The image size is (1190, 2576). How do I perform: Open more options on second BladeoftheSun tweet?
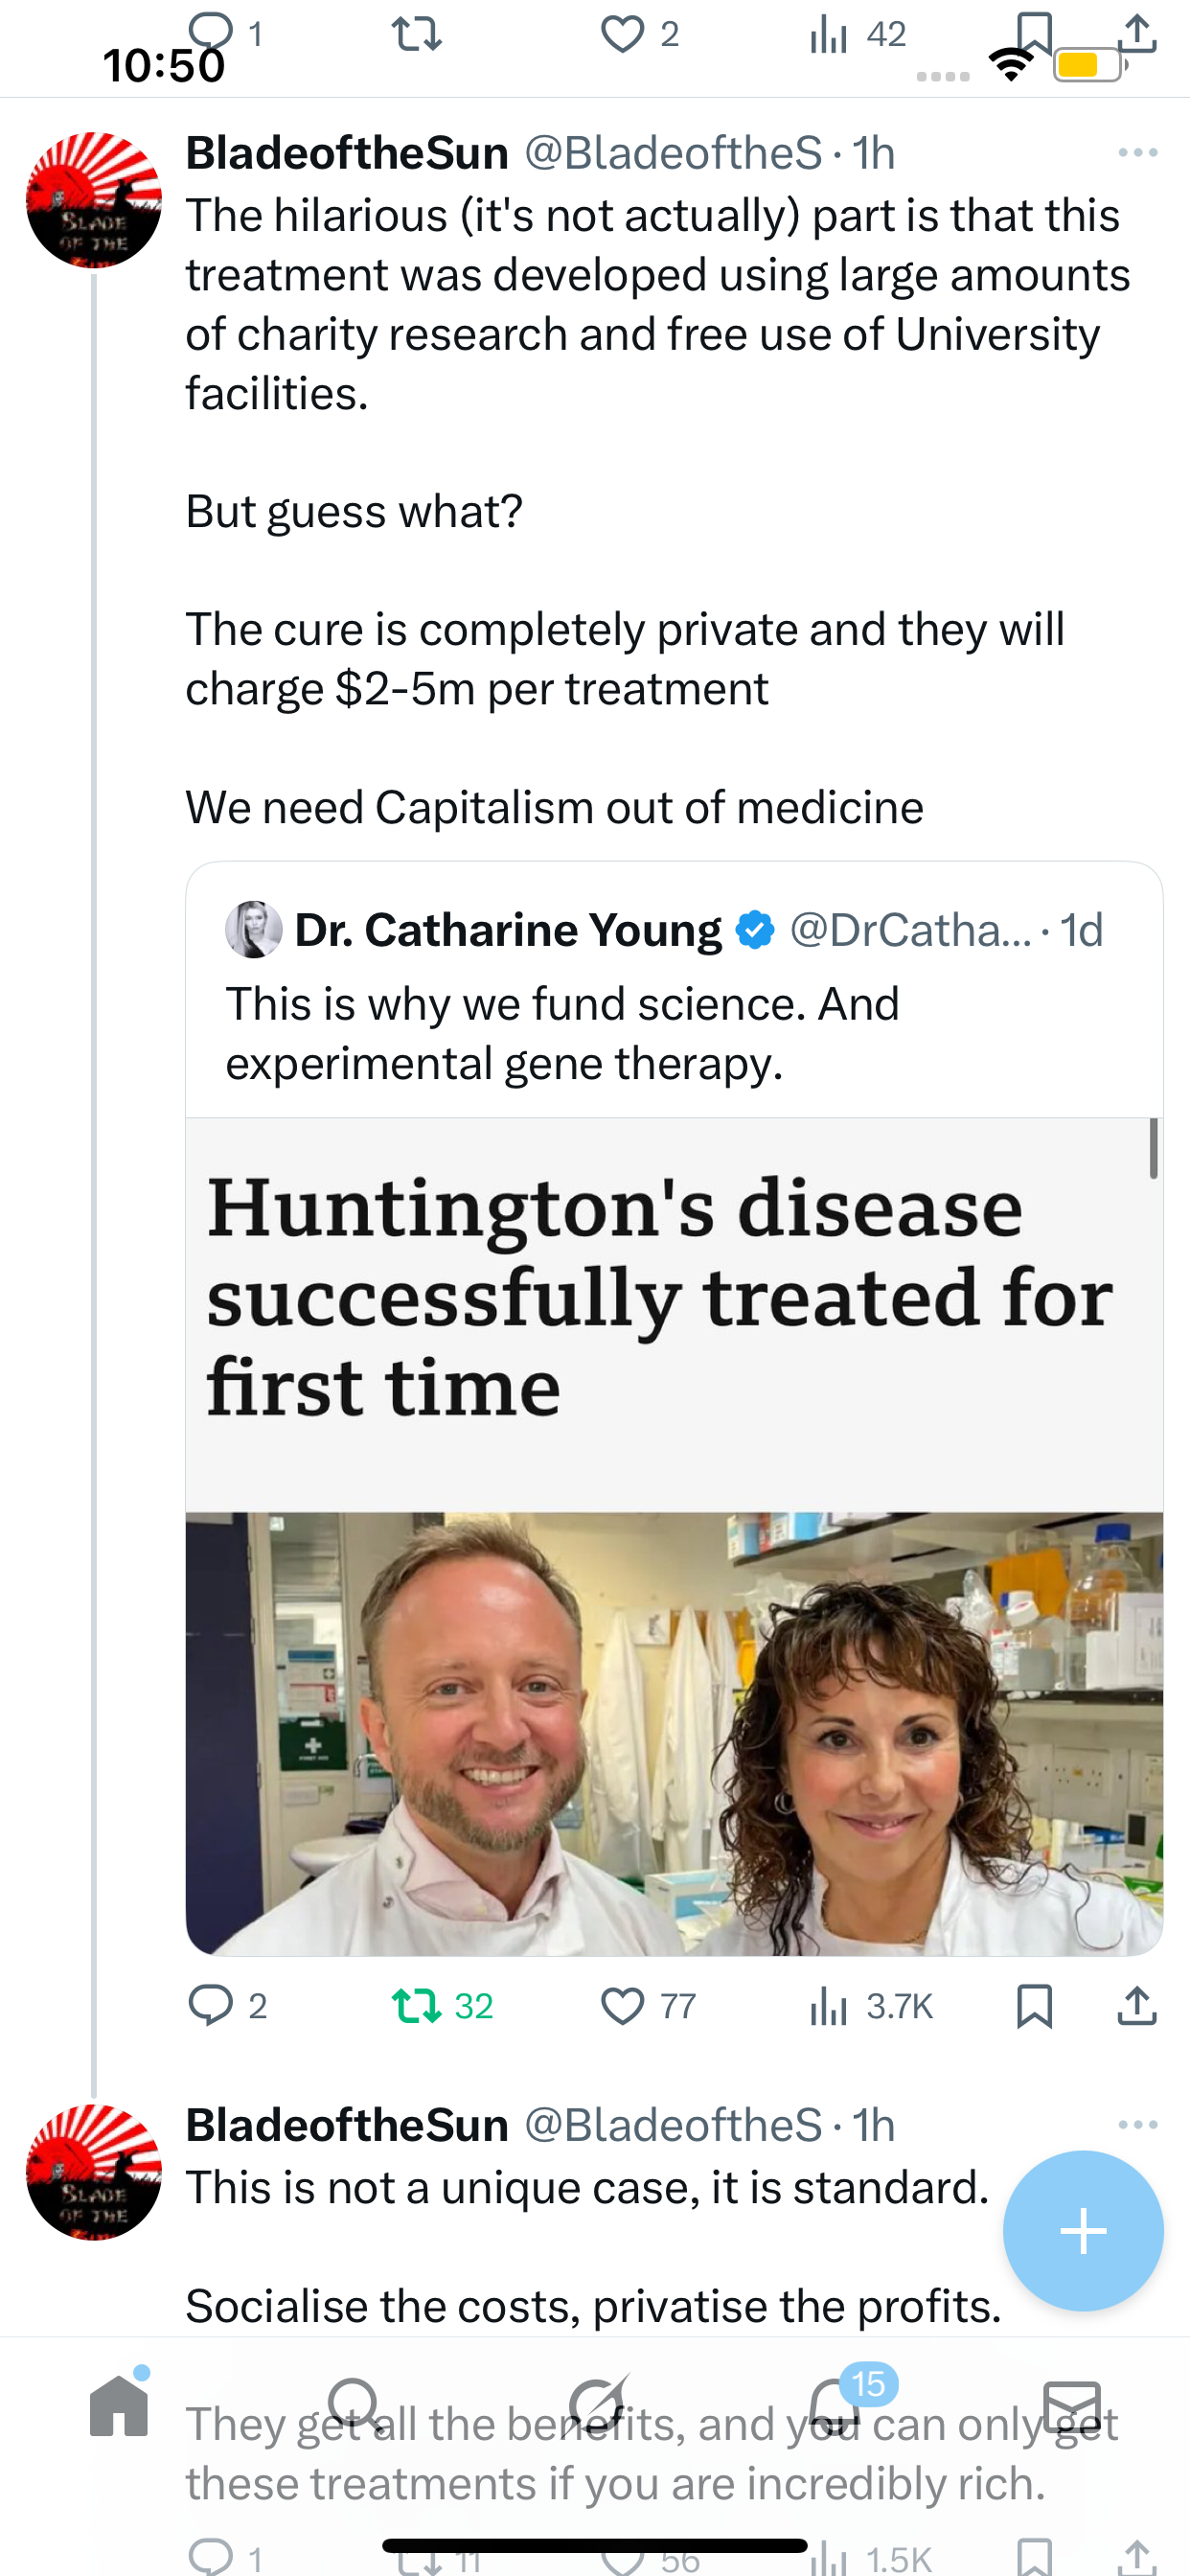1137,2124
